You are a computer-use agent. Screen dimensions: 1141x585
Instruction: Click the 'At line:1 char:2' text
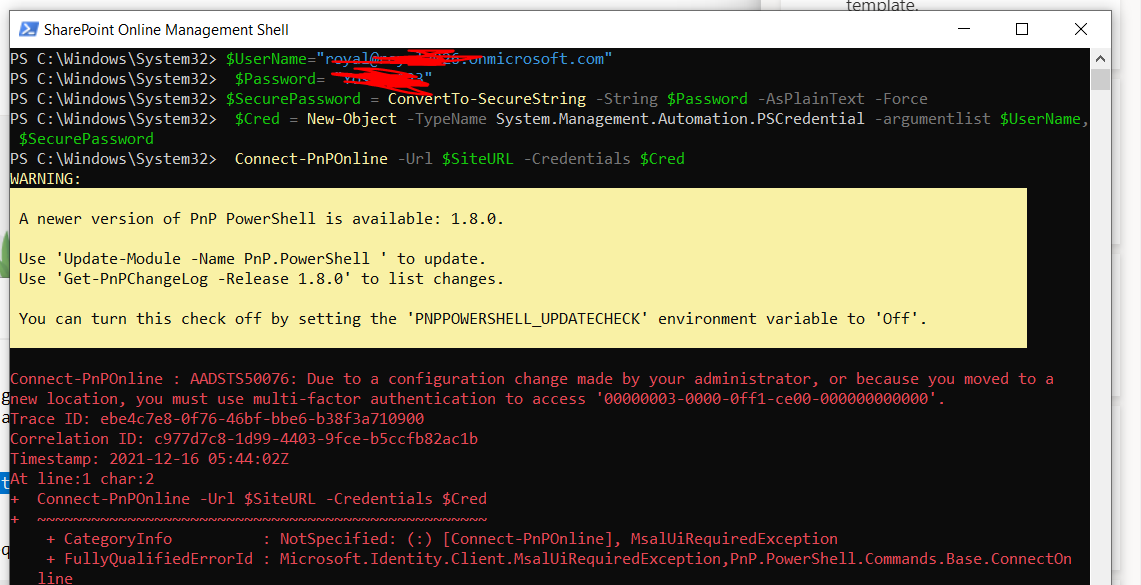point(82,479)
